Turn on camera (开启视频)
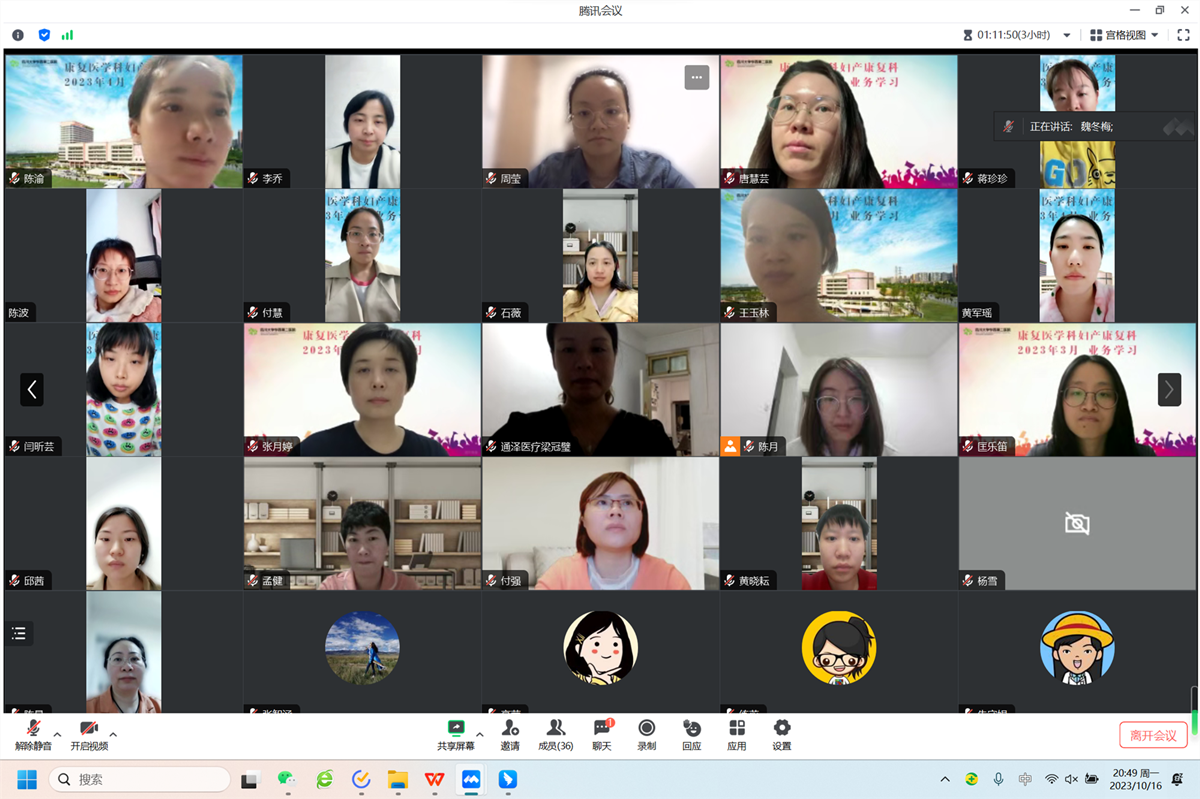Image resolution: width=1200 pixels, height=799 pixels. click(89, 735)
